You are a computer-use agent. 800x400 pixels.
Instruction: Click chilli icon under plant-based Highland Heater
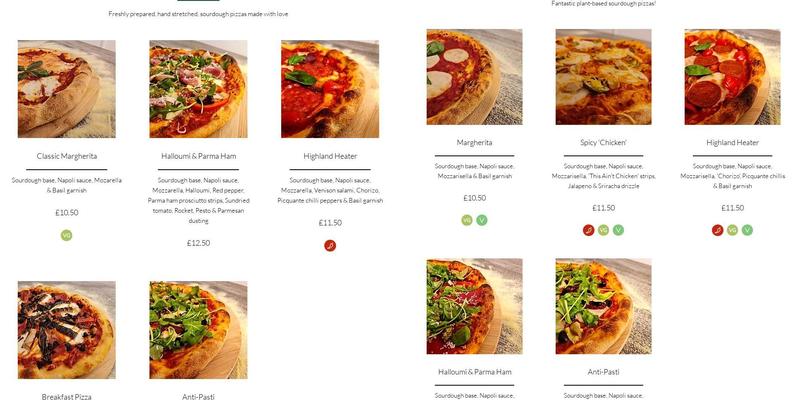point(718,230)
